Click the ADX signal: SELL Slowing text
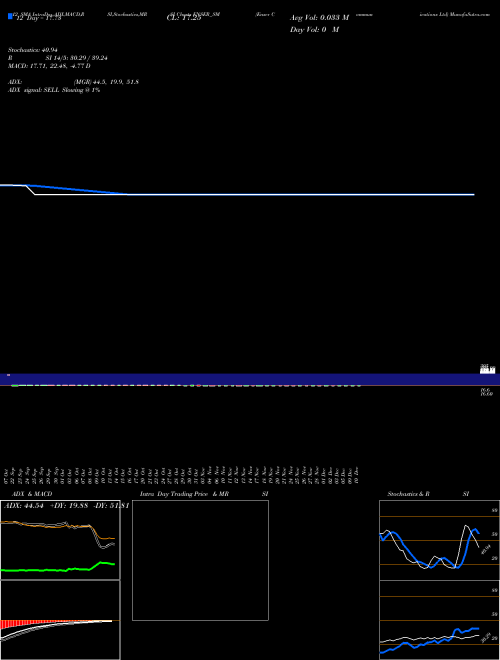 (54, 90)
